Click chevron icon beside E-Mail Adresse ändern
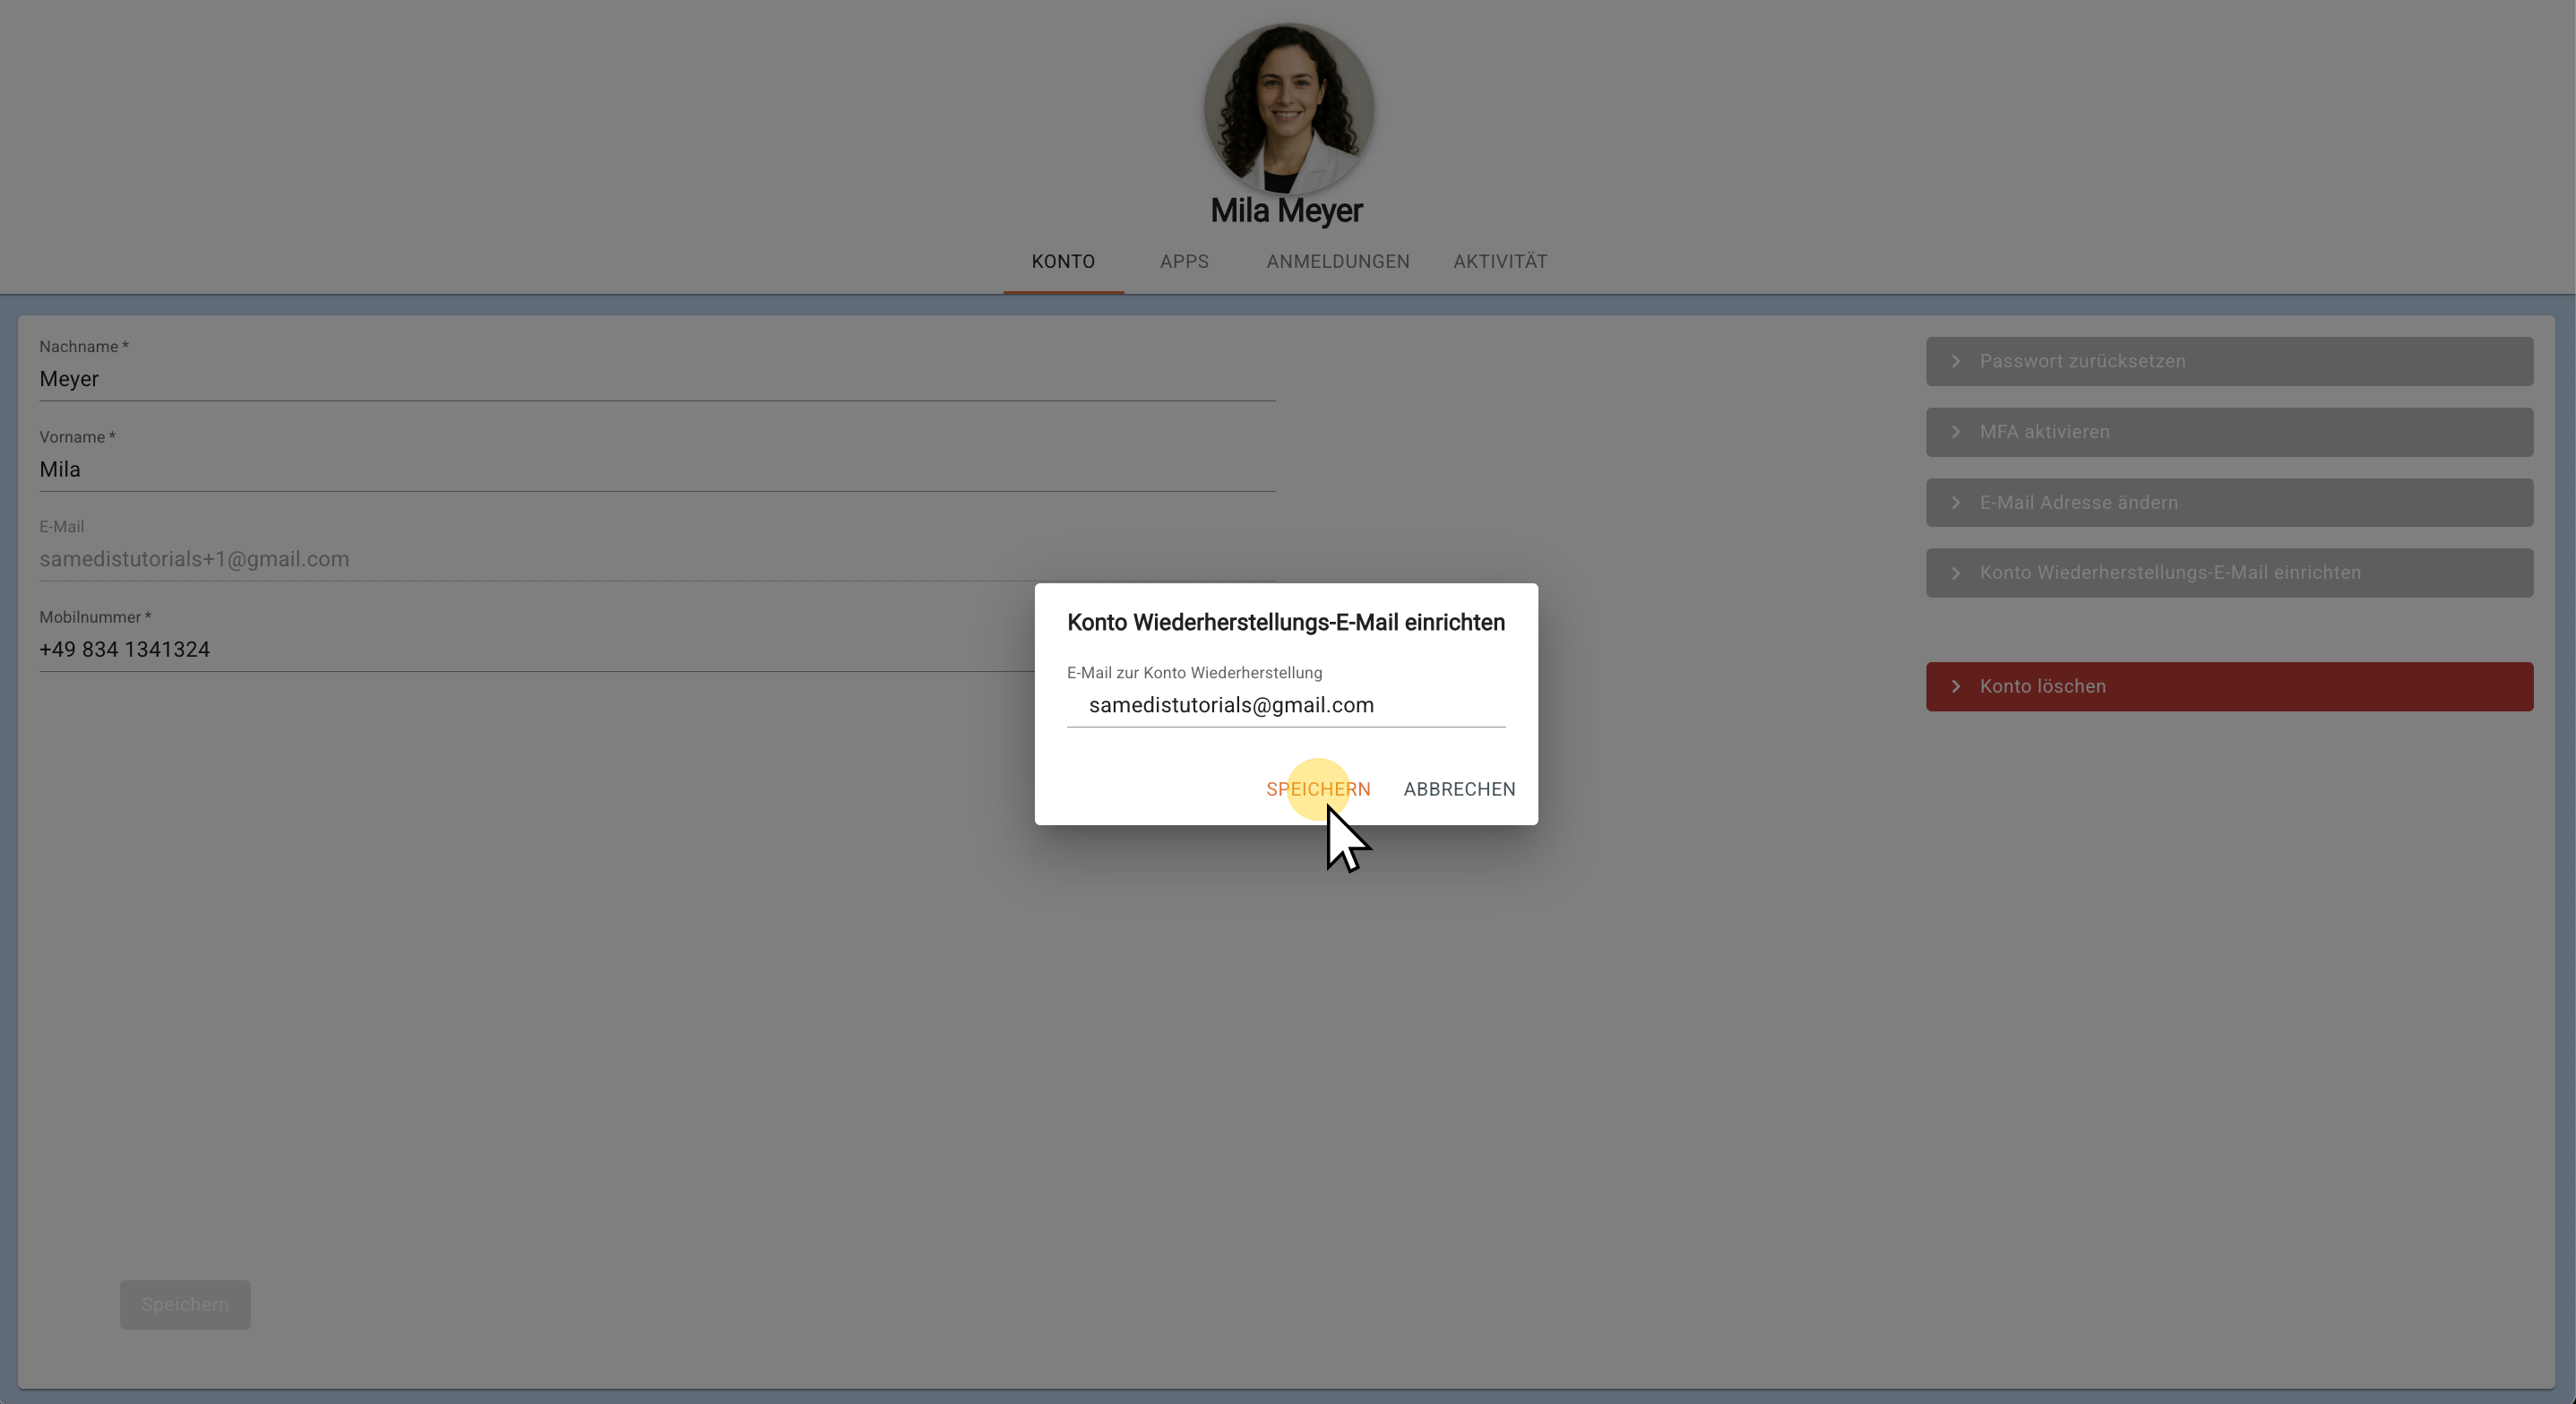The width and height of the screenshot is (2576, 1404). (x=1956, y=503)
